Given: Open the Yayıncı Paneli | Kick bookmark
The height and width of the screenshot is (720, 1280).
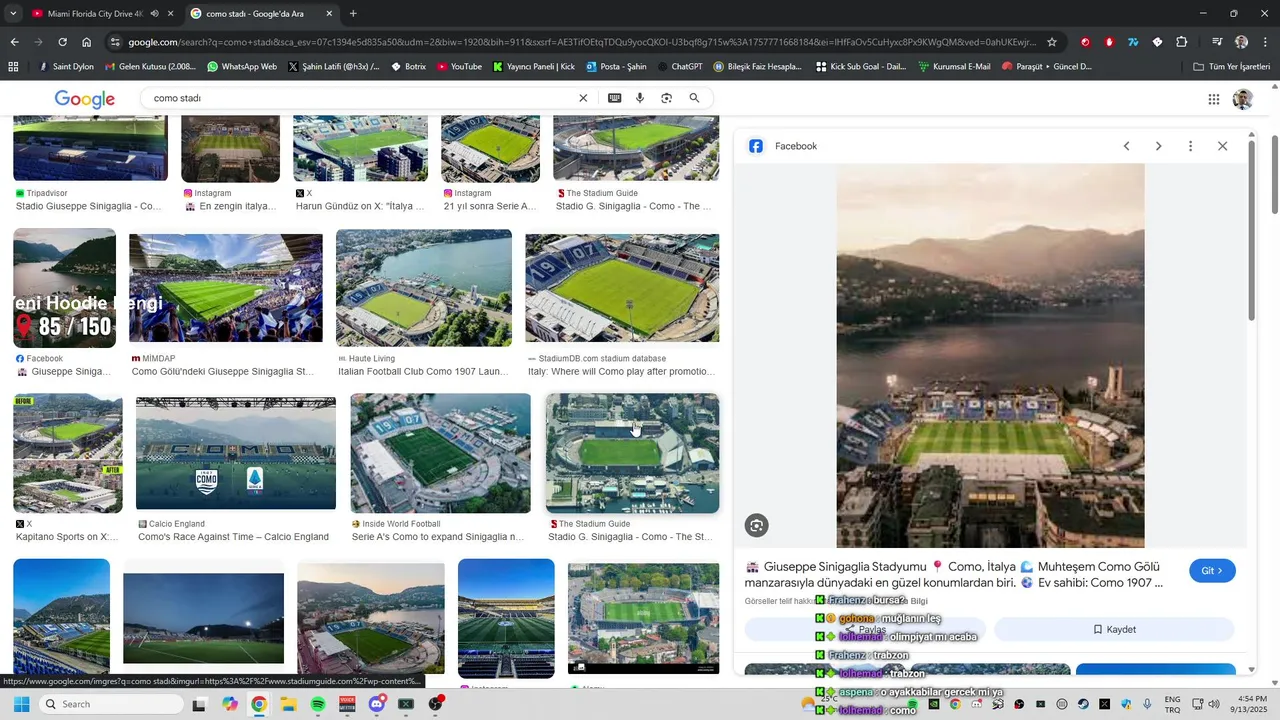Looking at the screenshot, I should pyautogui.click(x=533, y=67).
